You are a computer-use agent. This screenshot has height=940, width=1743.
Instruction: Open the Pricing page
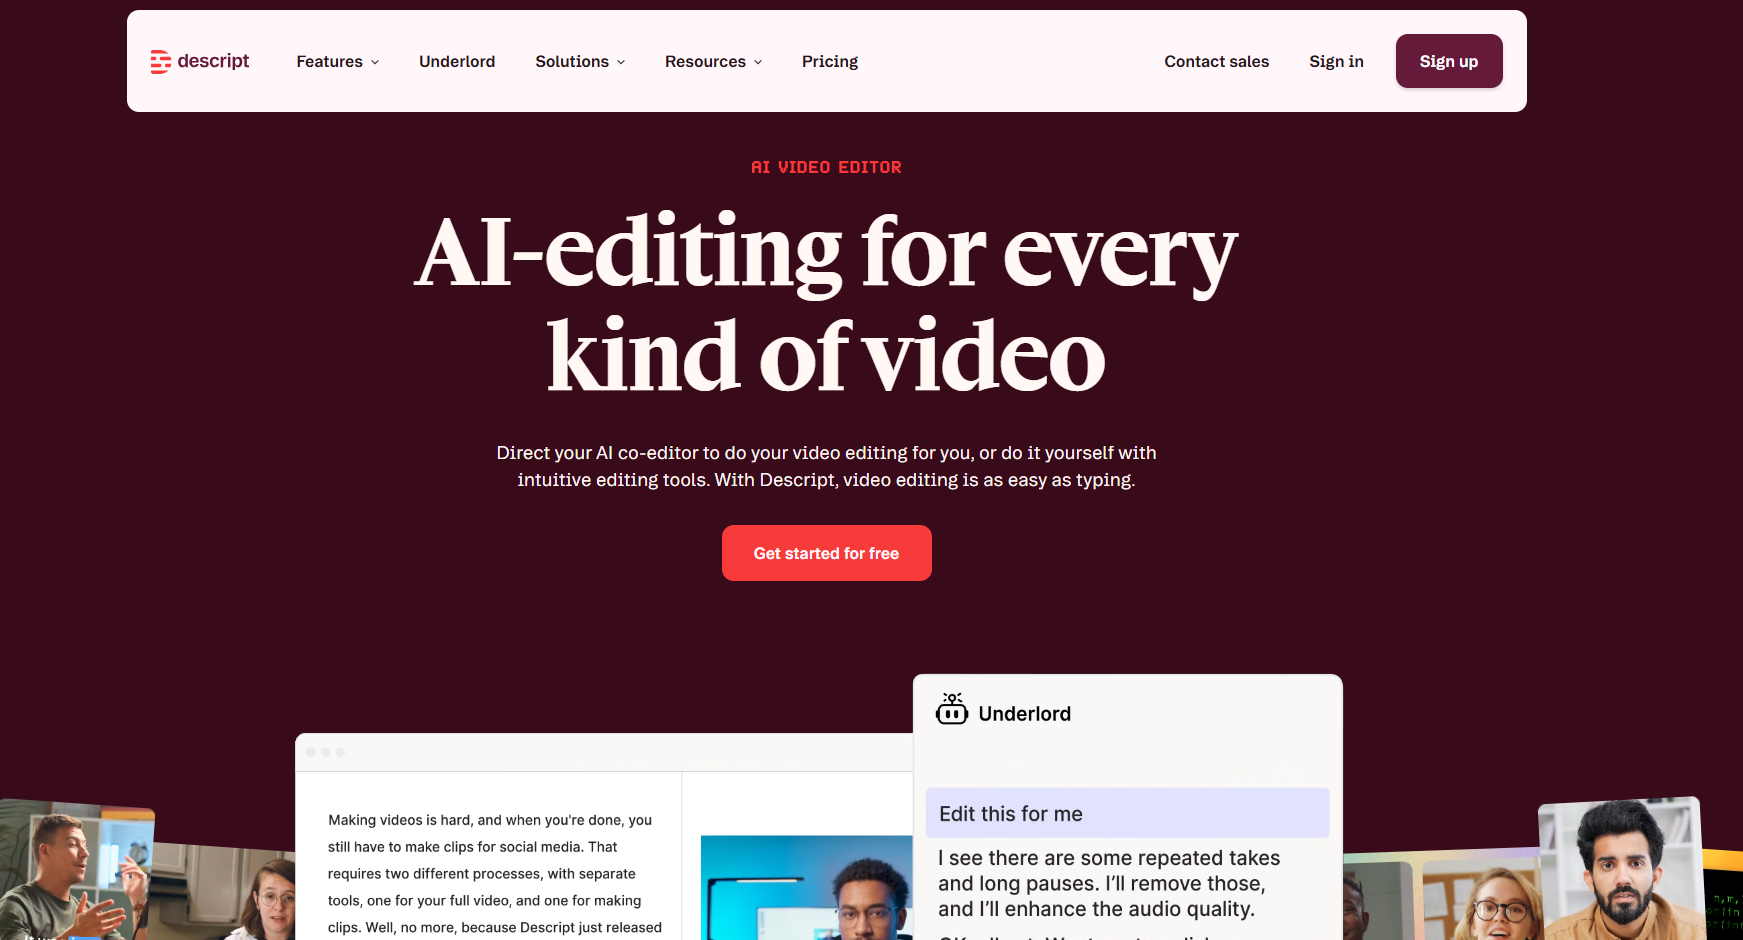830,62
